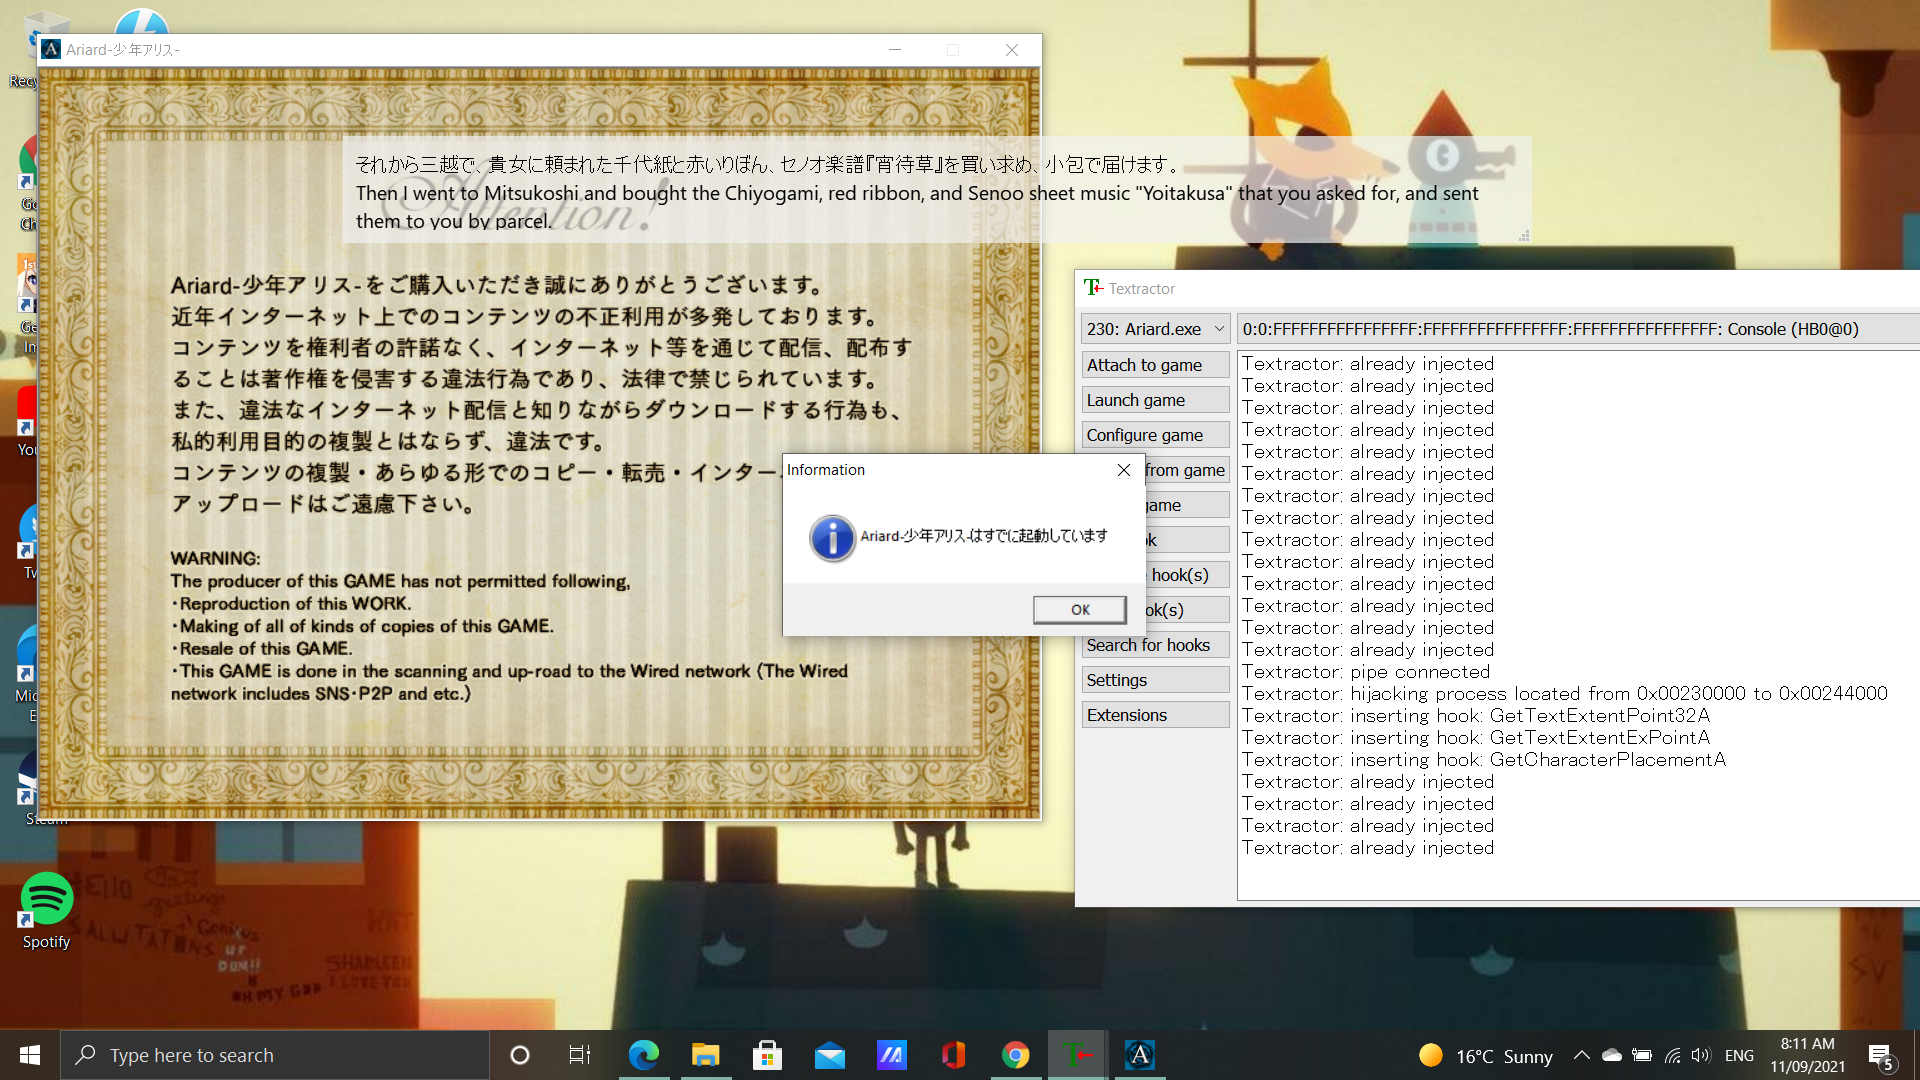
Task: Open the clock showing 8:11 AM
Action: coord(1807,1055)
